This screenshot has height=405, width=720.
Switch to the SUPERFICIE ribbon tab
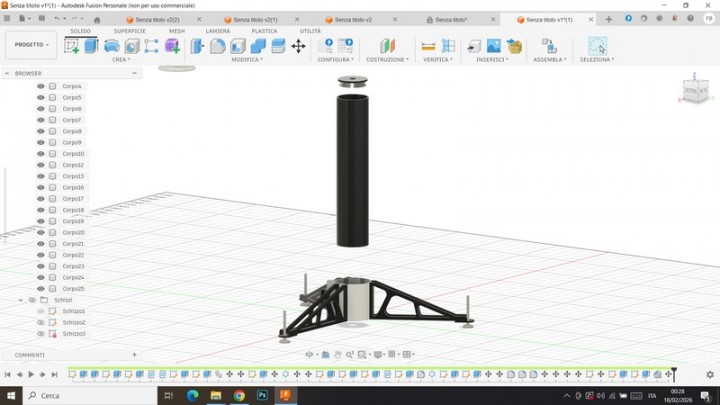click(x=129, y=31)
